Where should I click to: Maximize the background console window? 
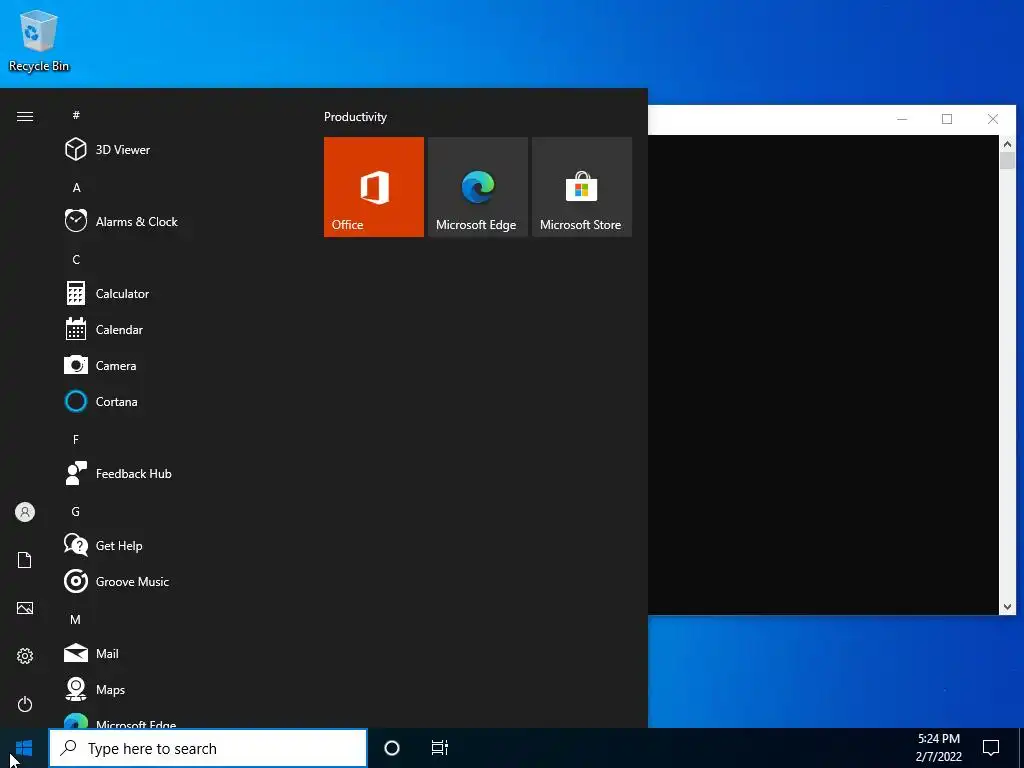point(947,119)
